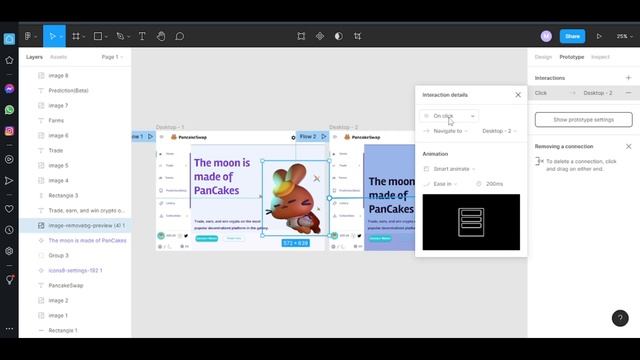
Task: Dismiss the Removing a connection tip
Action: coord(629,146)
